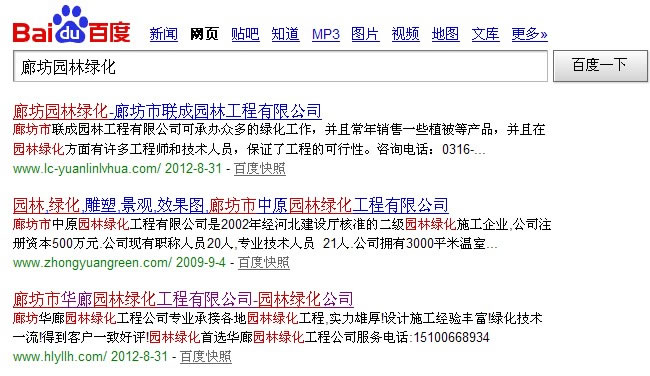The image size is (650, 376).
Task: Go to the 贴吧 tab
Action: click(x=245, y=34)
